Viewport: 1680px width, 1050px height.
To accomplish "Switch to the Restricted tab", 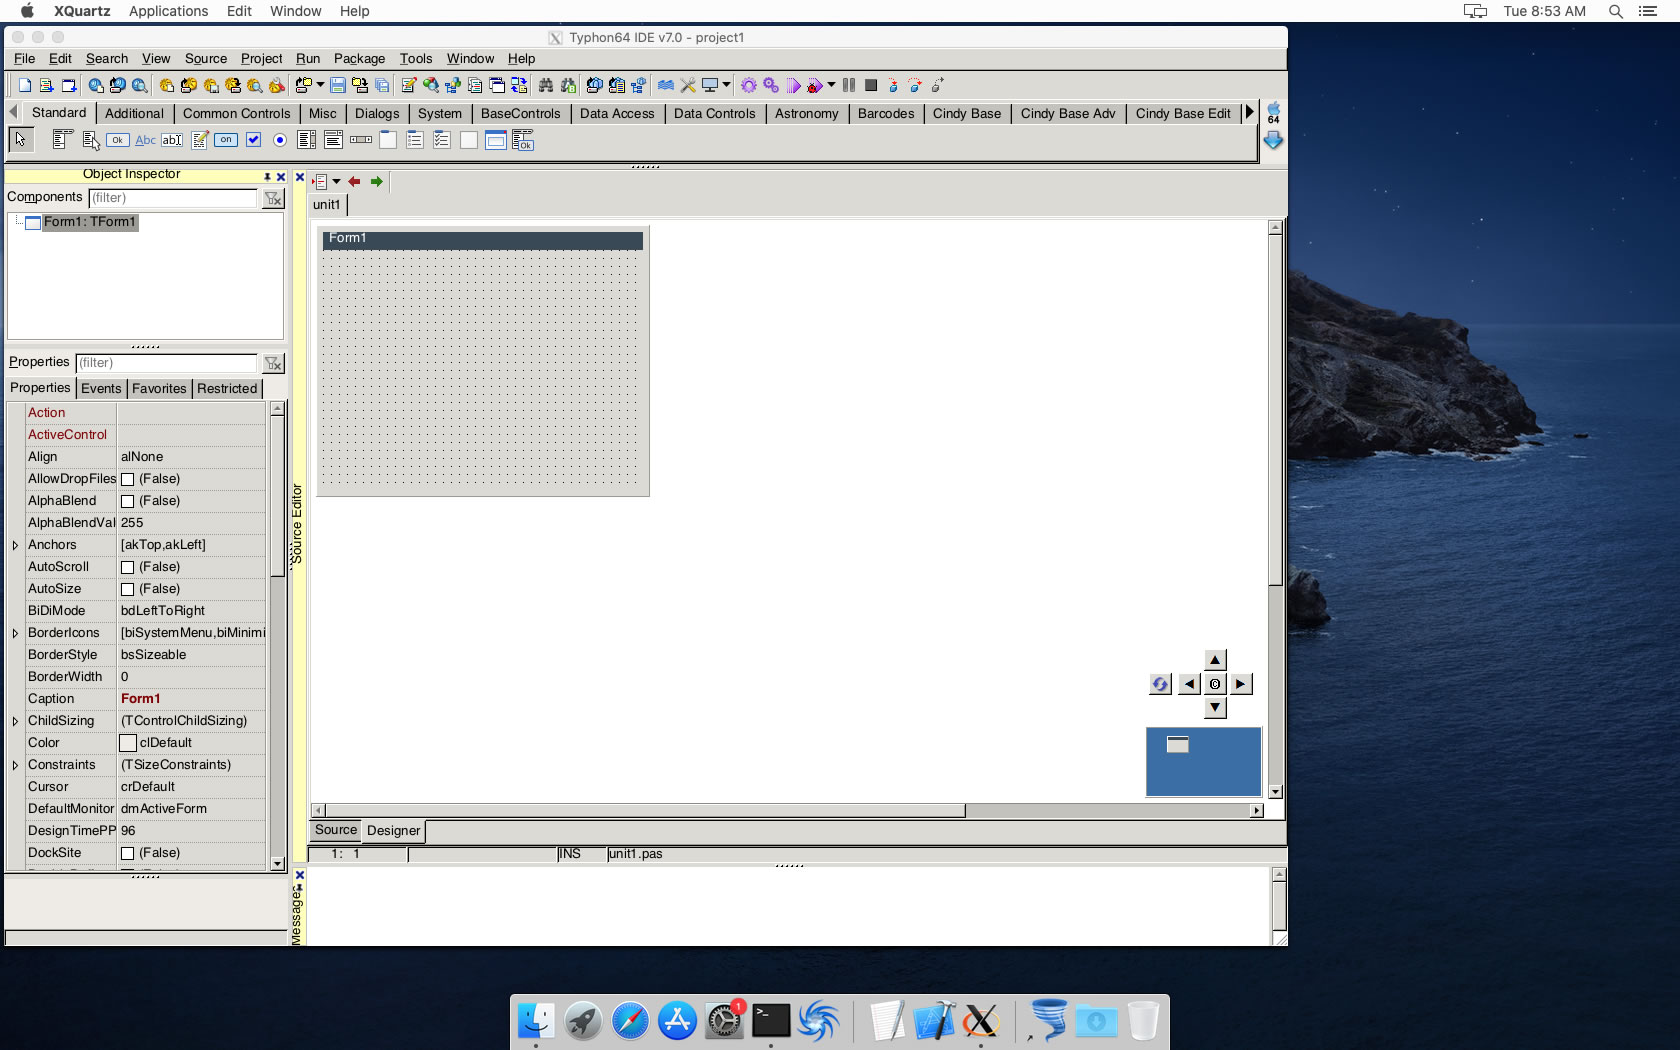I will tap(227, 389).
